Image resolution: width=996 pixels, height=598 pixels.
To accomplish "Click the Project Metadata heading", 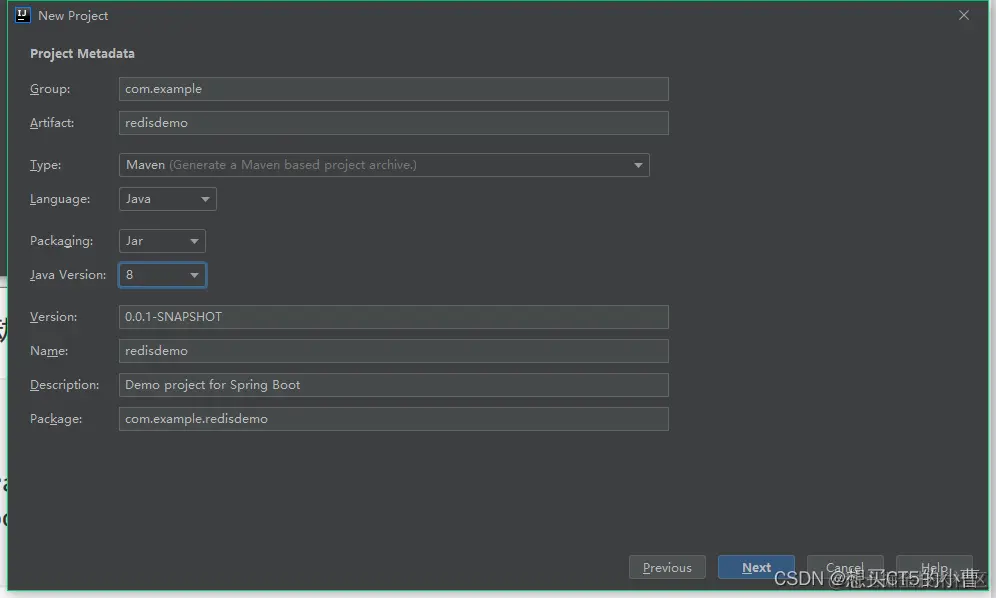I will 83,53.
